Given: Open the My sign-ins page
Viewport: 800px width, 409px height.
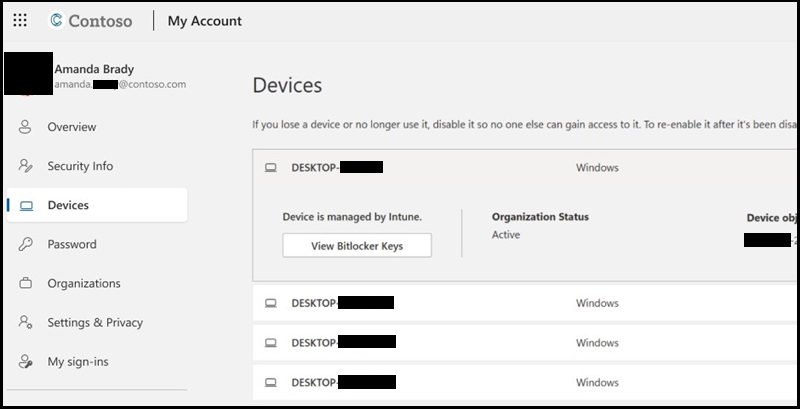Looking at the screenshot, I should pyautogui.click(x=80, y=361).
